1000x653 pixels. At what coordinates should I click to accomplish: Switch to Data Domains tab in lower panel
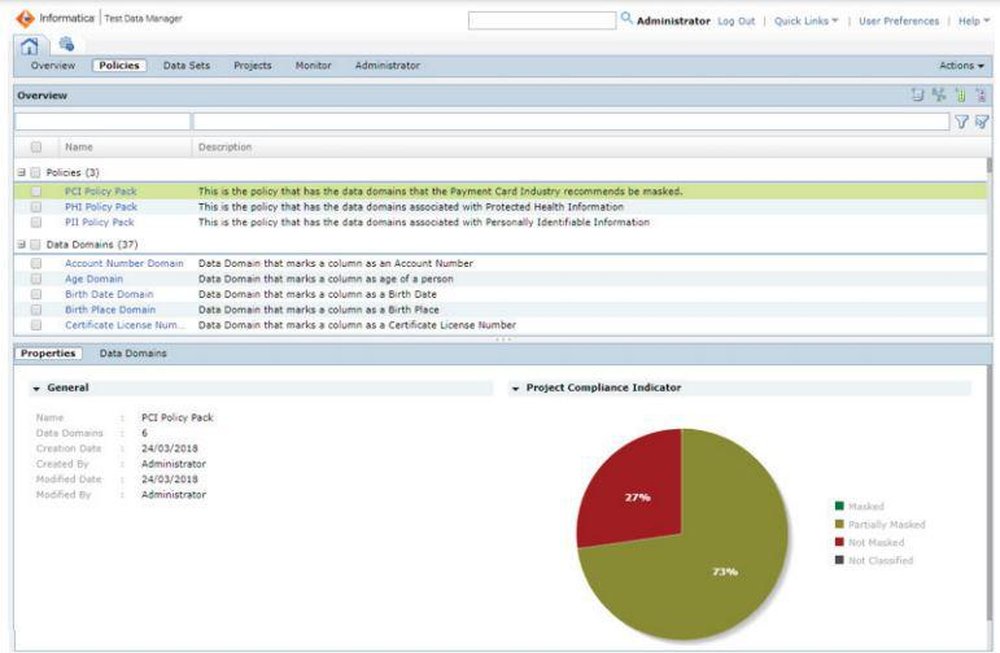click(x=133, y=353)
